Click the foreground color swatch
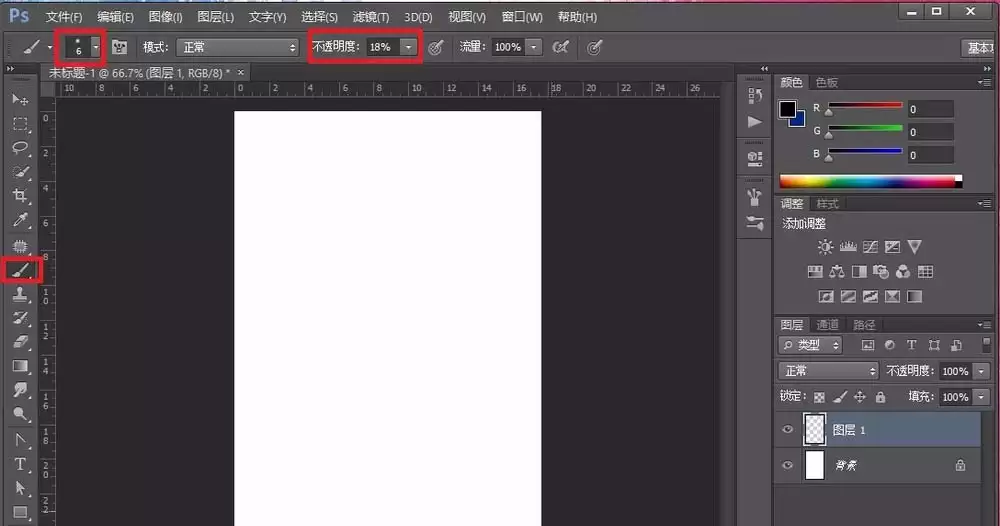Viewport: 1000px width, 526px height. point(787,109)
